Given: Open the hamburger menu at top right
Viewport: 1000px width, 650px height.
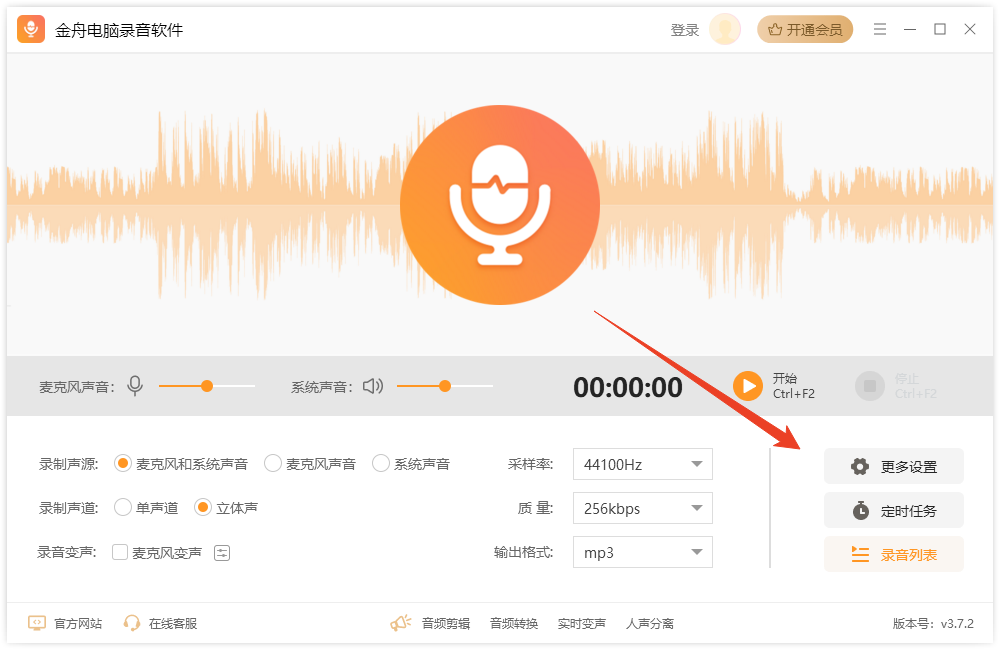Looking at the screenshot, I should coord(880,29).
